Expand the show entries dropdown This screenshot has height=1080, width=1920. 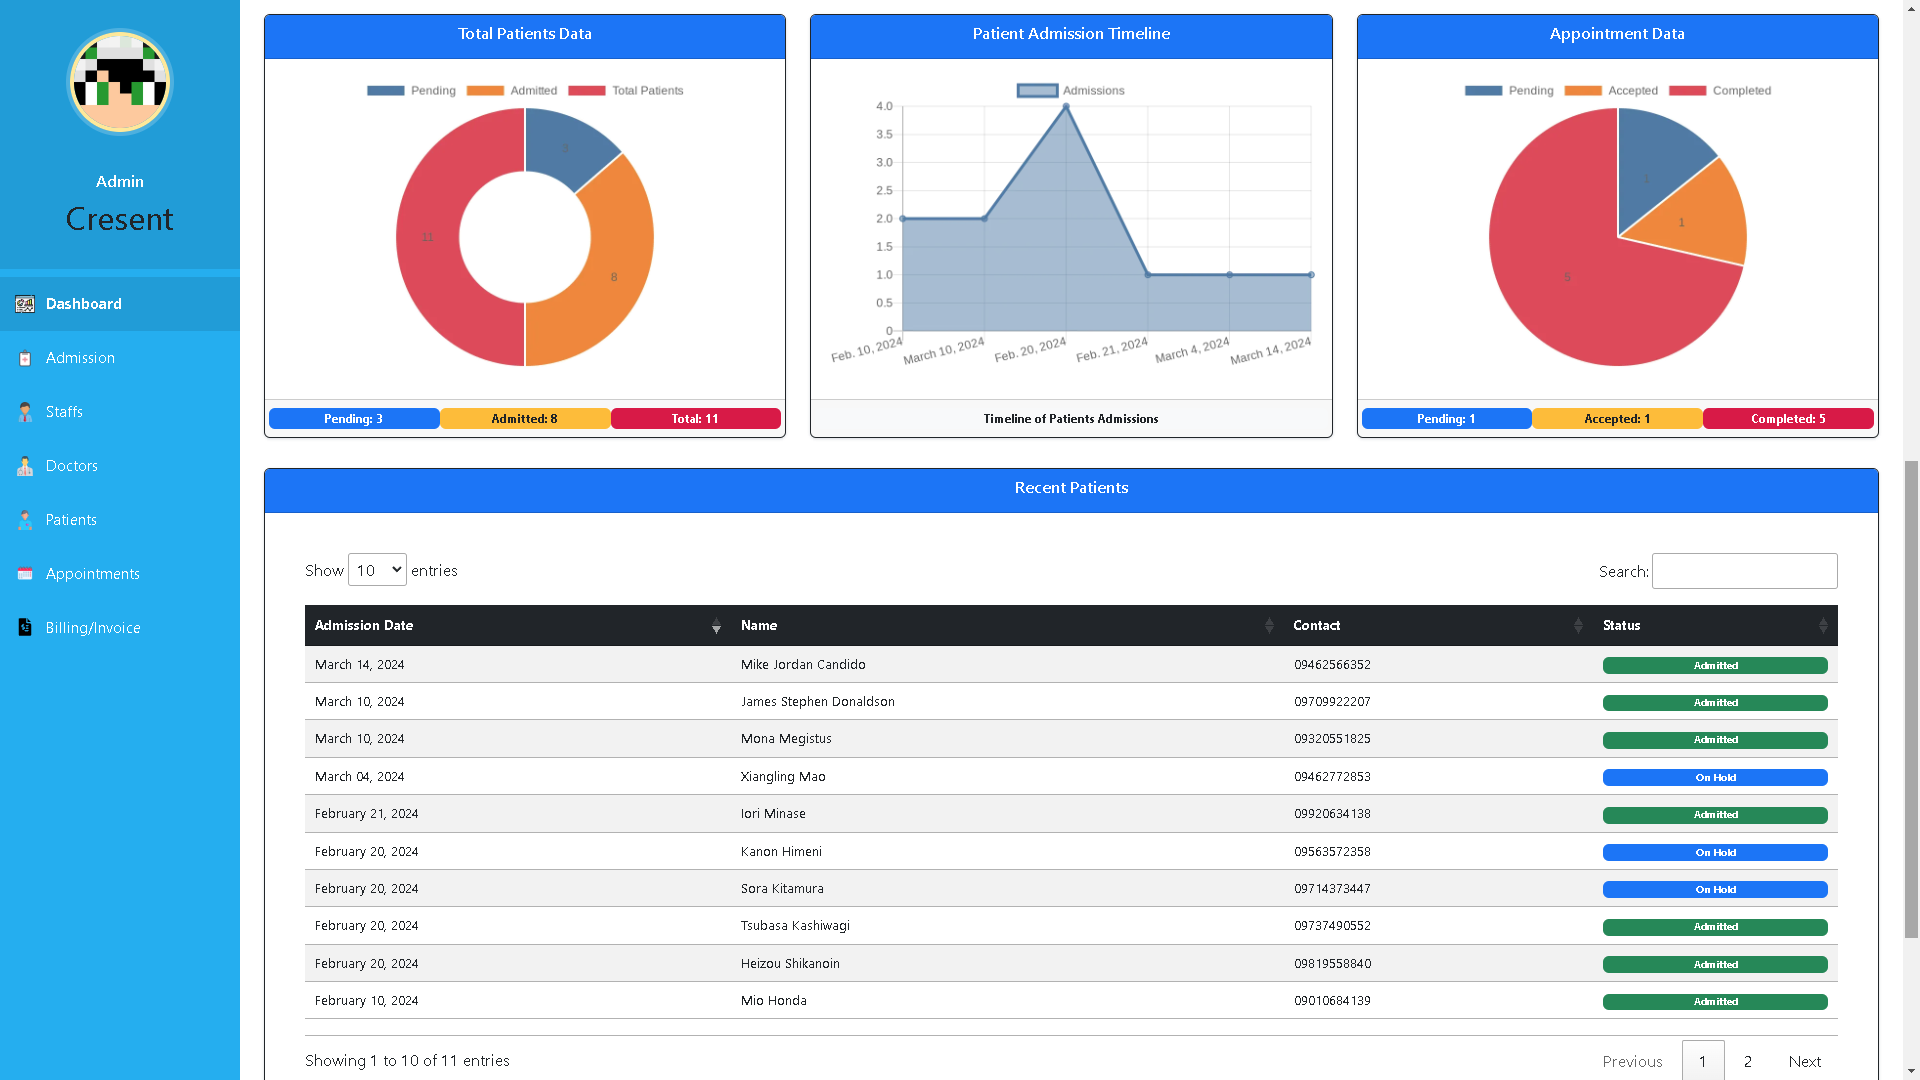[376, 570]
